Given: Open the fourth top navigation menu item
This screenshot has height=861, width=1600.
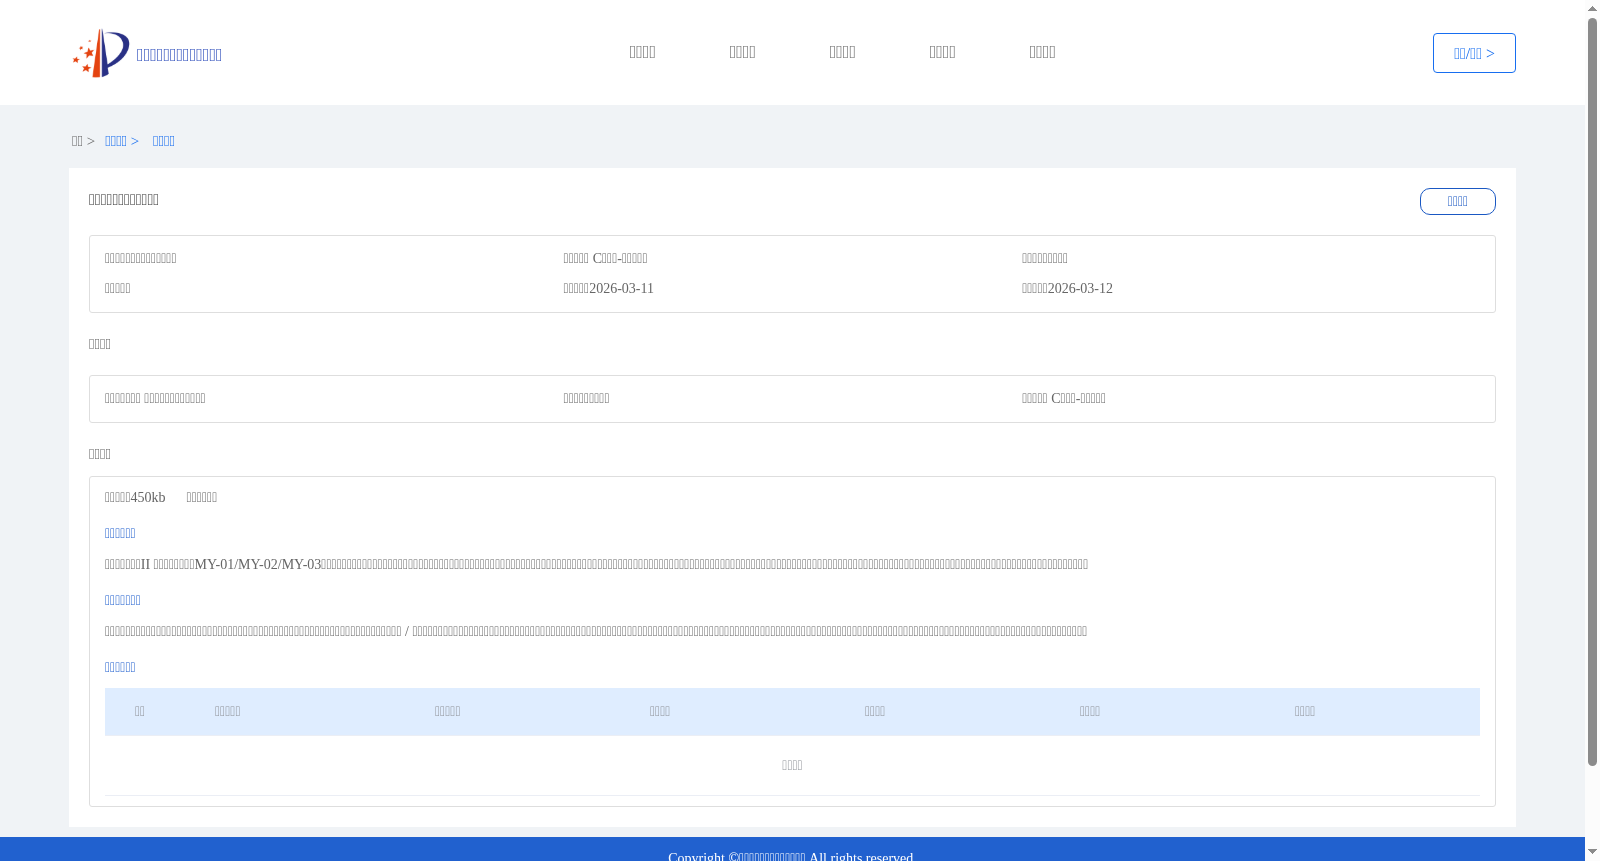Looking at the screenshot, I should [x=942, y=52].
